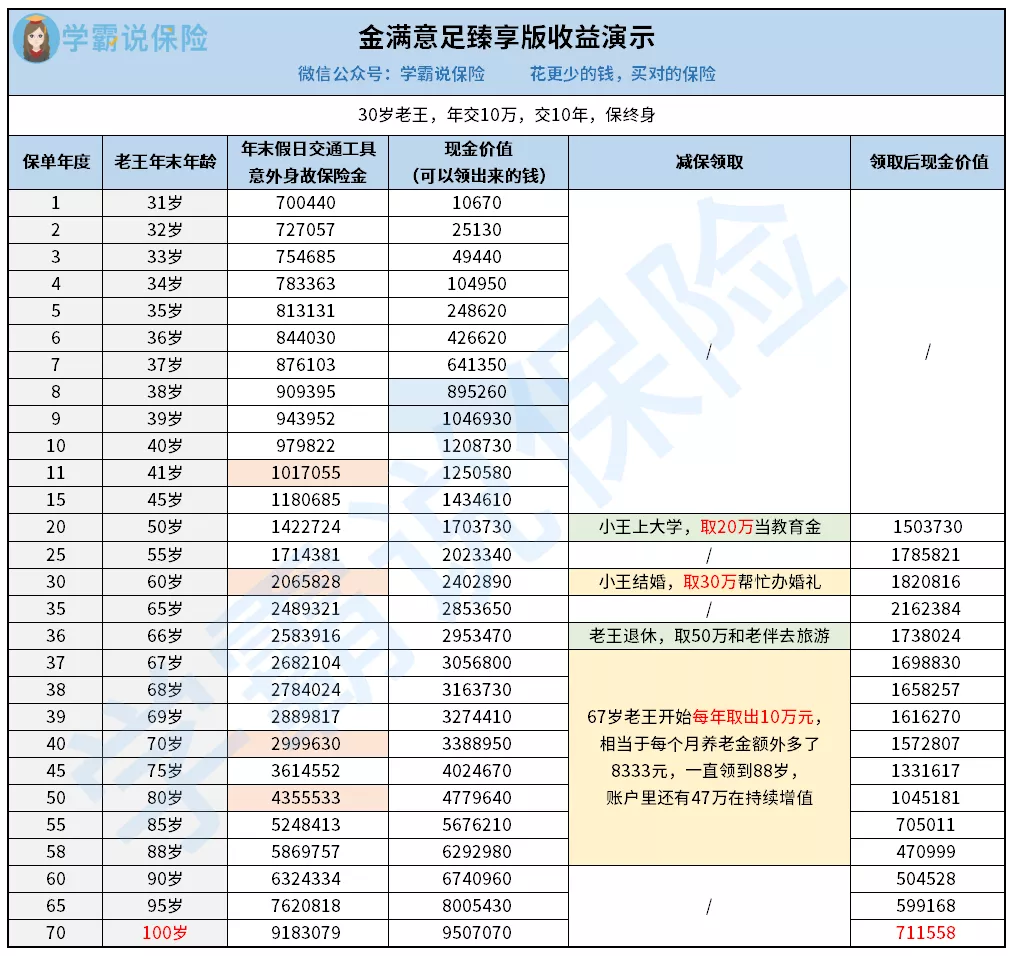The height and width of the screenshot is (956, 1013).
Task: Click the cell showing 7620818
Action: 306,906
